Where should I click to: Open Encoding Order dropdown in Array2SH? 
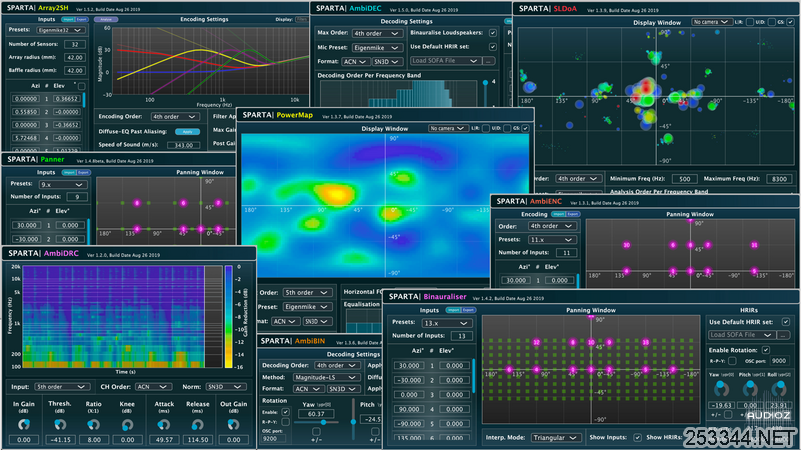click(175, 116)
